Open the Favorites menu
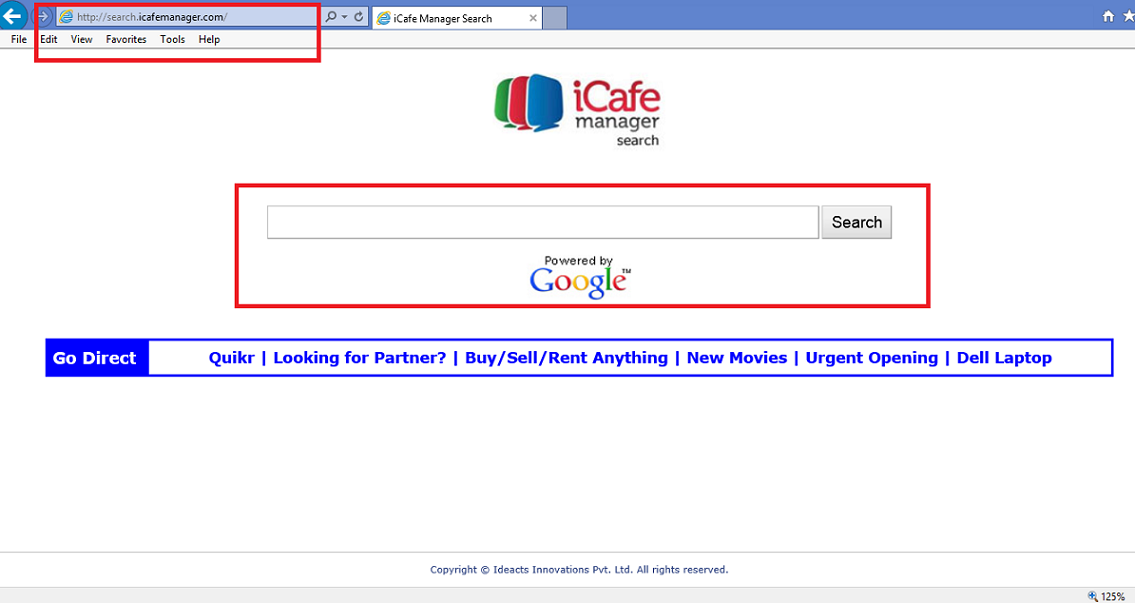 pos(126,40)
